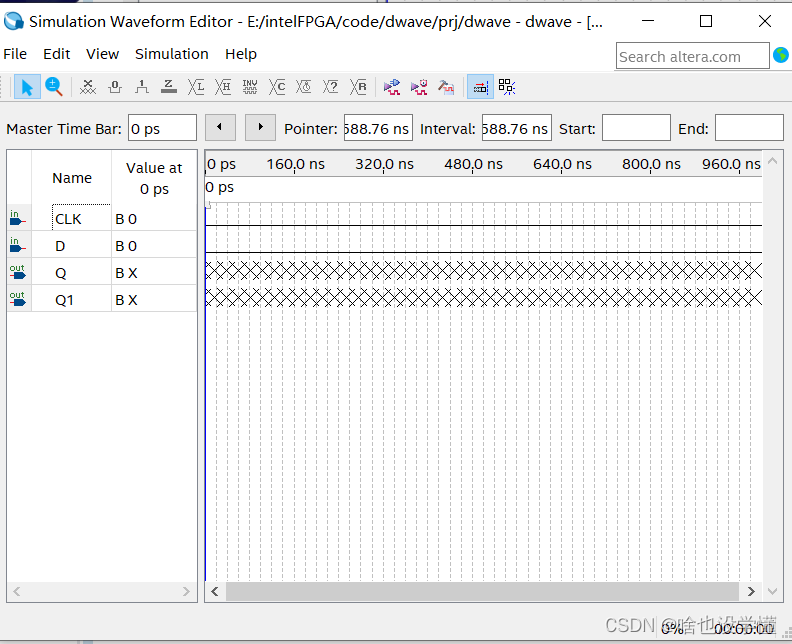
Task: Force Low (0) on selected waveform
Action: point(115,87)
